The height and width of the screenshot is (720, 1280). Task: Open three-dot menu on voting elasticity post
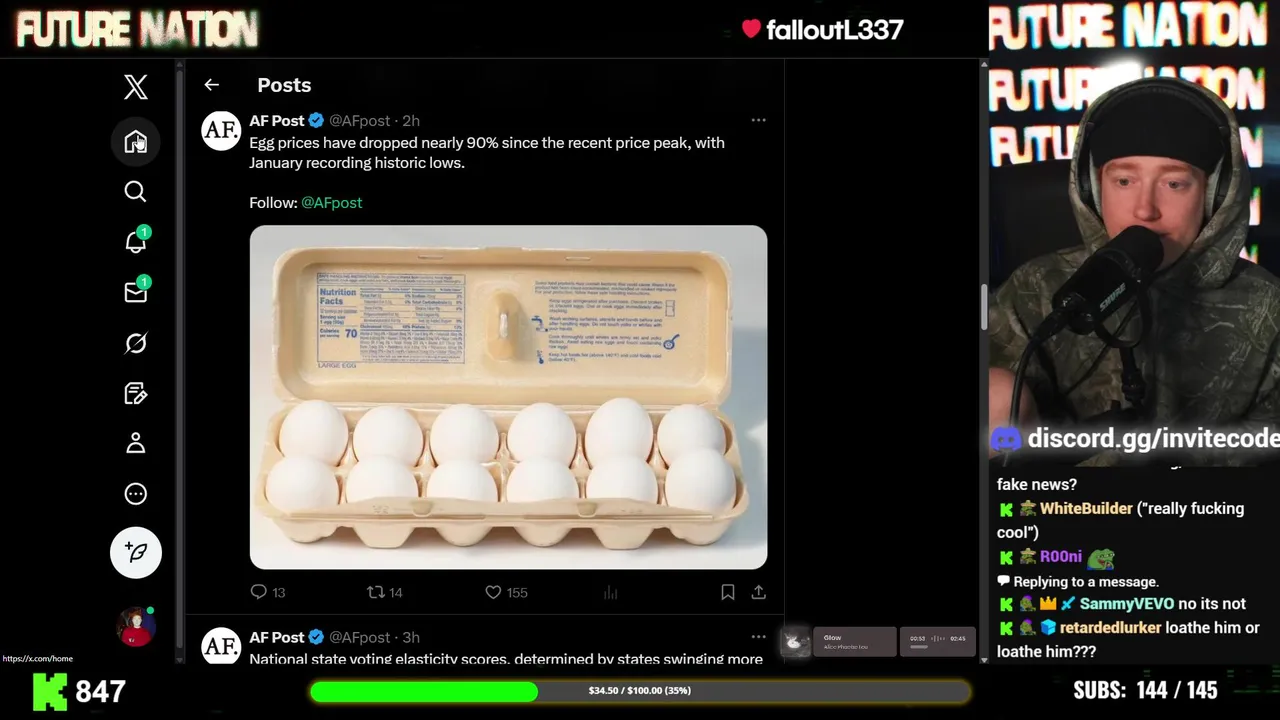click(759, 636)
